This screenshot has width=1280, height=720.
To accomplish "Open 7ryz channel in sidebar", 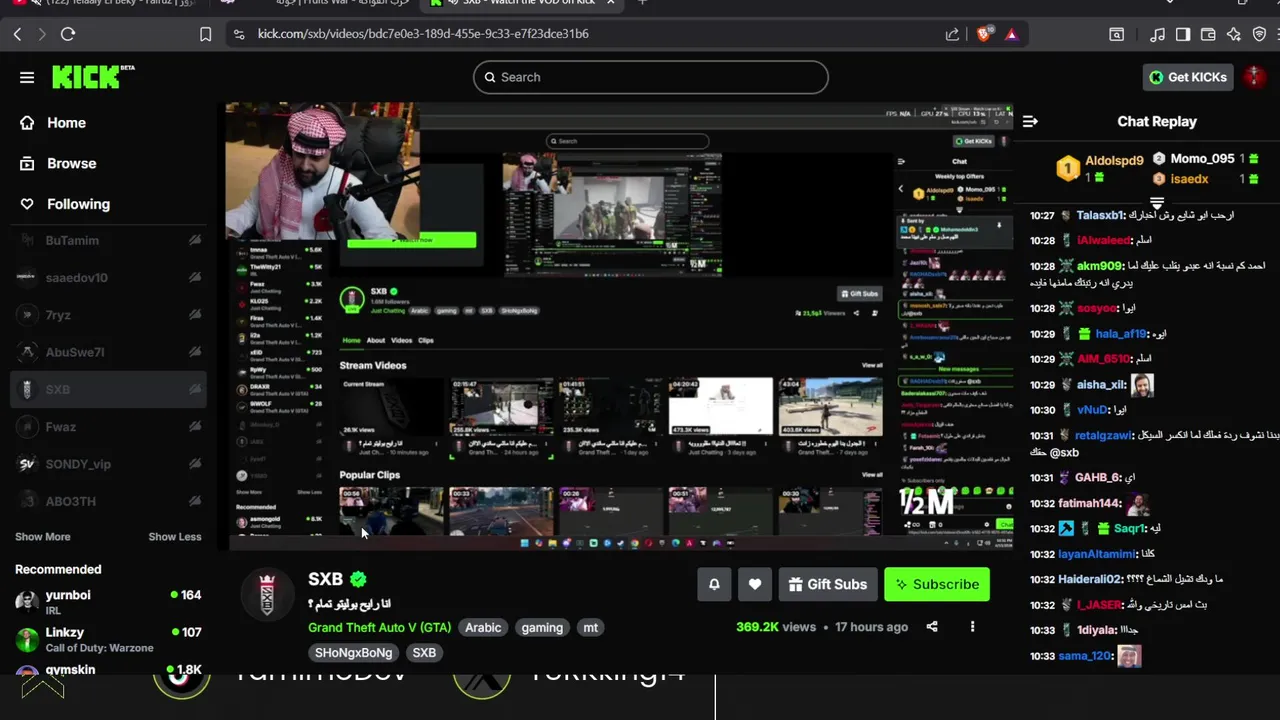I will 108,315.
